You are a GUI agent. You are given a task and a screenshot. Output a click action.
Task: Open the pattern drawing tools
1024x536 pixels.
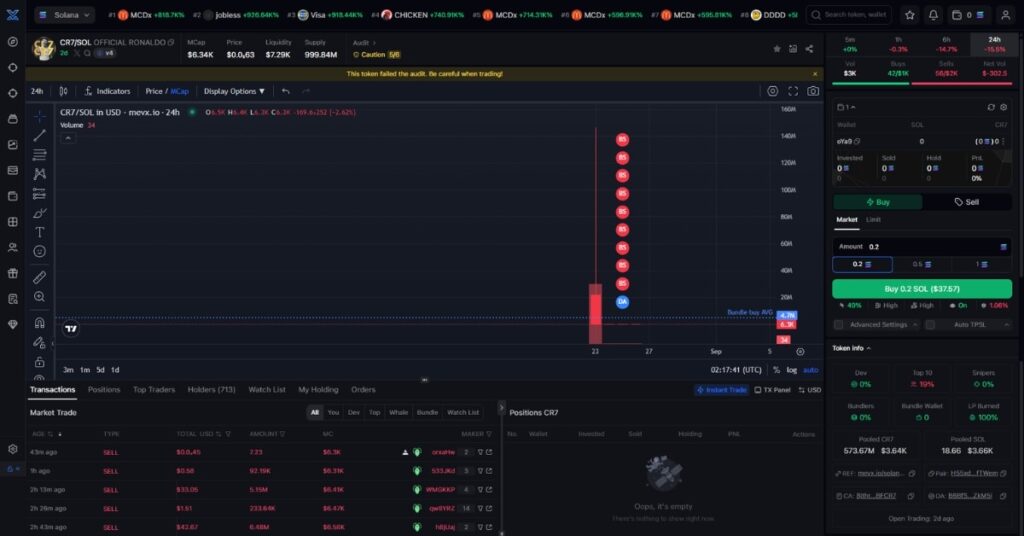[39, 174]
